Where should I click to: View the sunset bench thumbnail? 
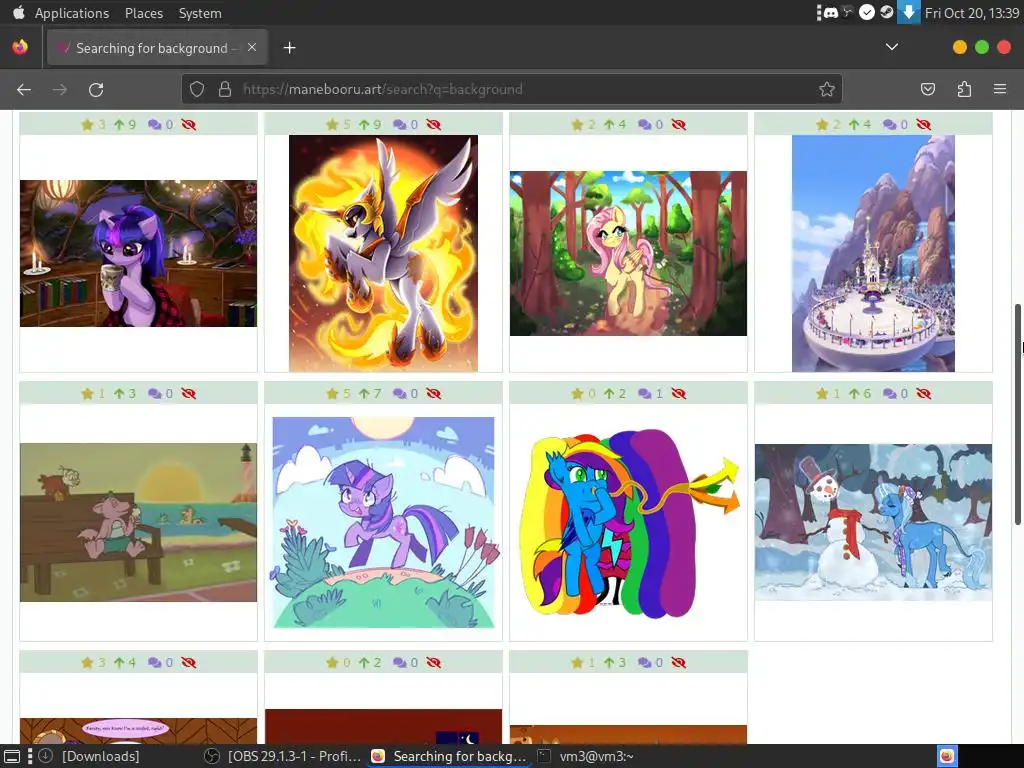coord(138,522)
